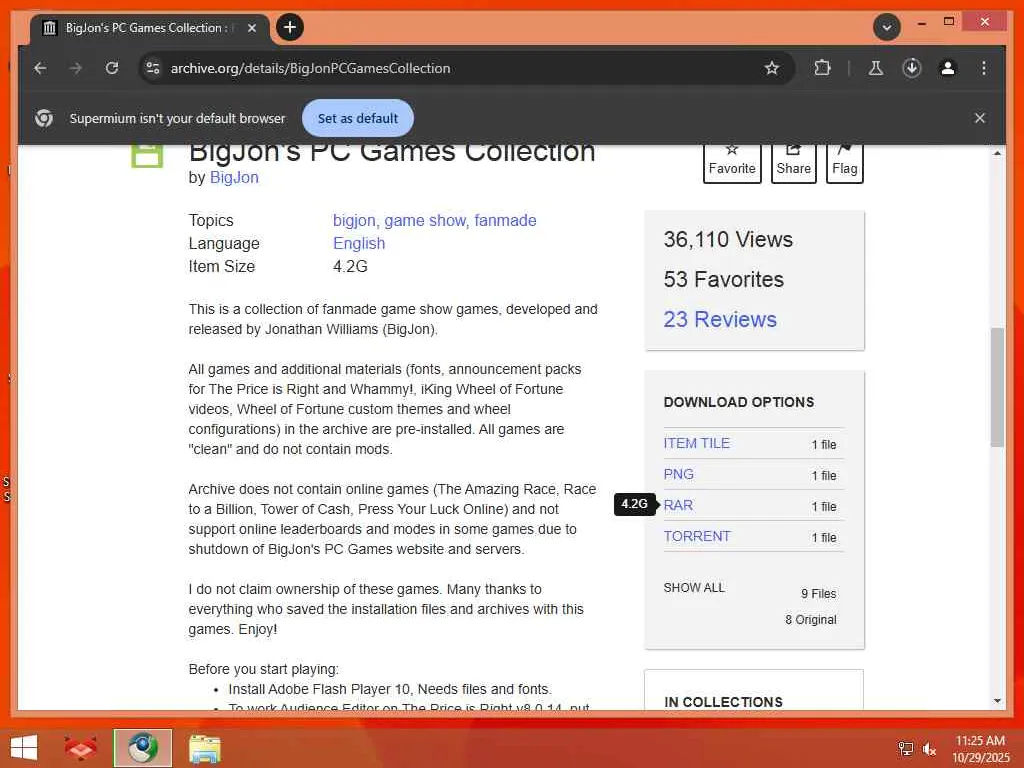Open site information icon in address bar
The image size is (1024, 768).
point(153,68)
